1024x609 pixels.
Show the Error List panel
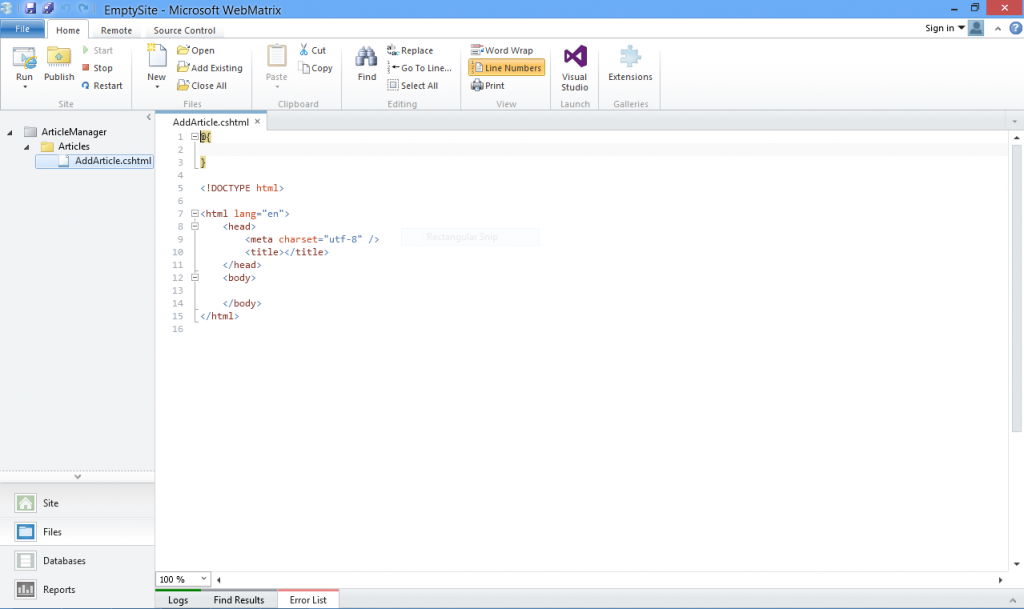[x=307, y=599]
